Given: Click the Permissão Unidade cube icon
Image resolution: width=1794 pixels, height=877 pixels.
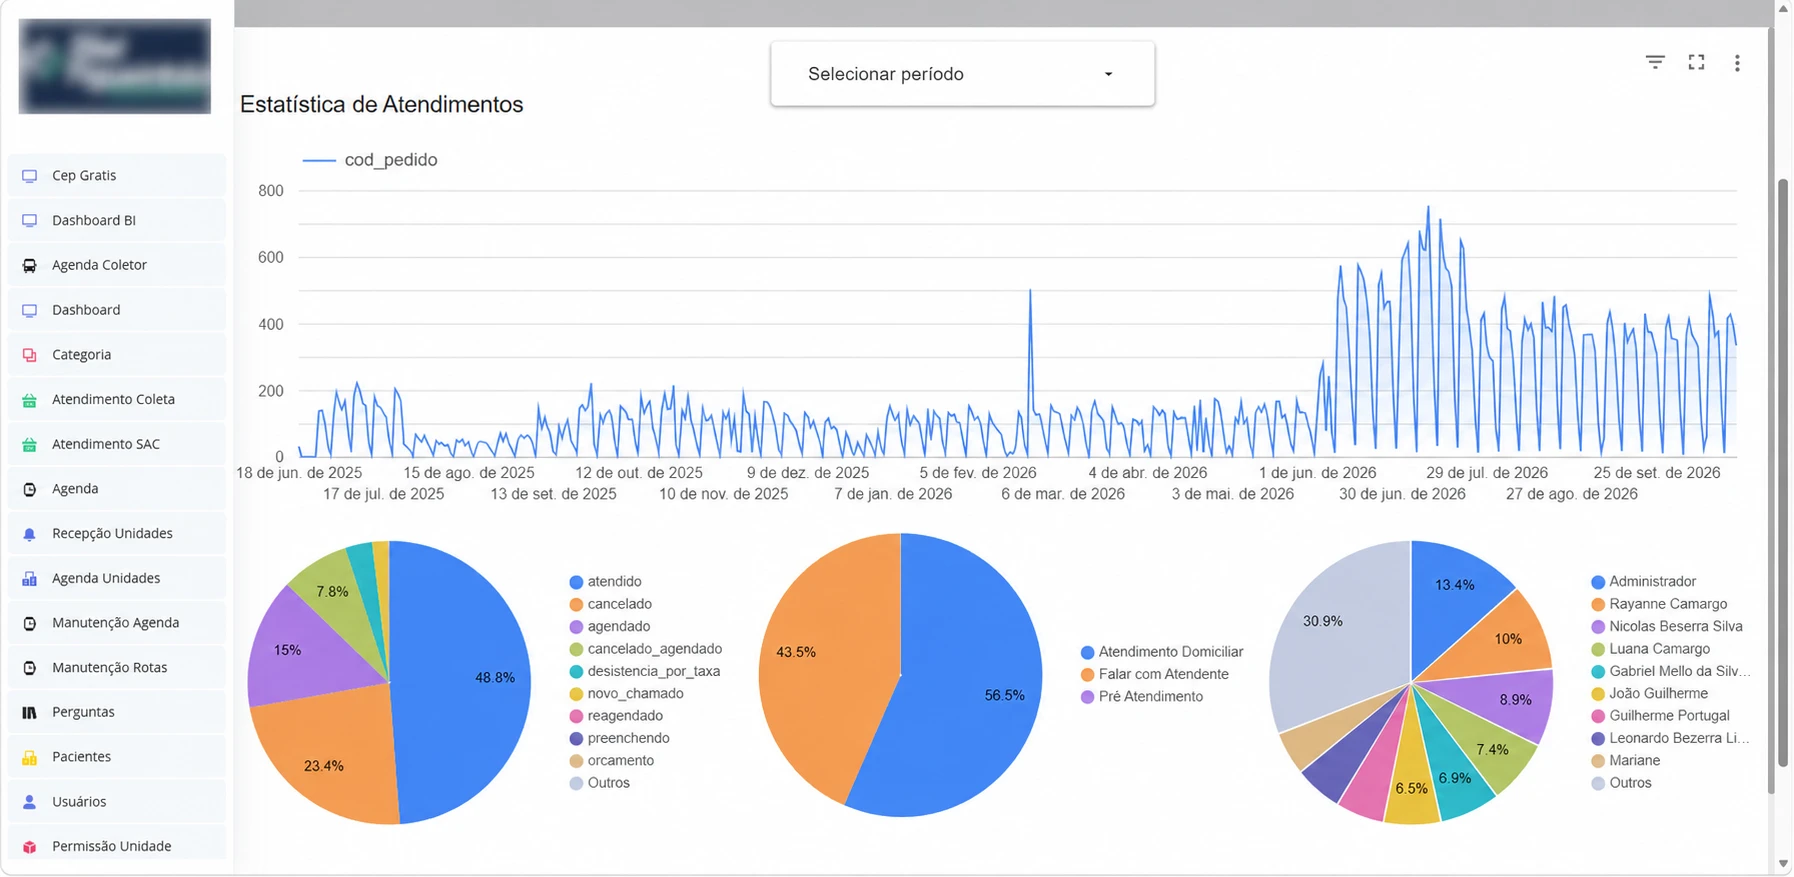Looking at the screenshot, I should pyautogui.click(x=30, y=847).
